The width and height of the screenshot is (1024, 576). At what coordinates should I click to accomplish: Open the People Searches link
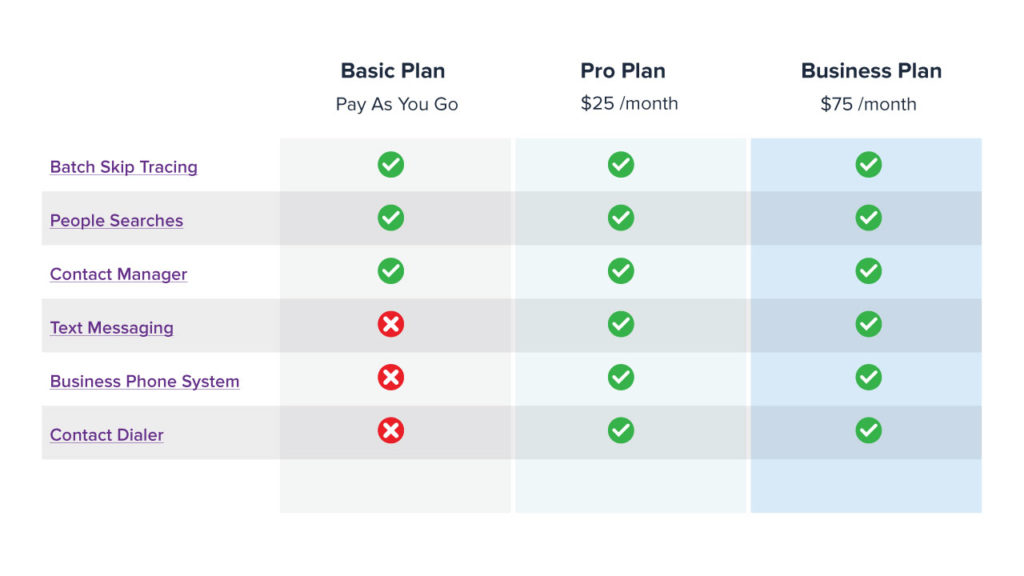(116, 220)
